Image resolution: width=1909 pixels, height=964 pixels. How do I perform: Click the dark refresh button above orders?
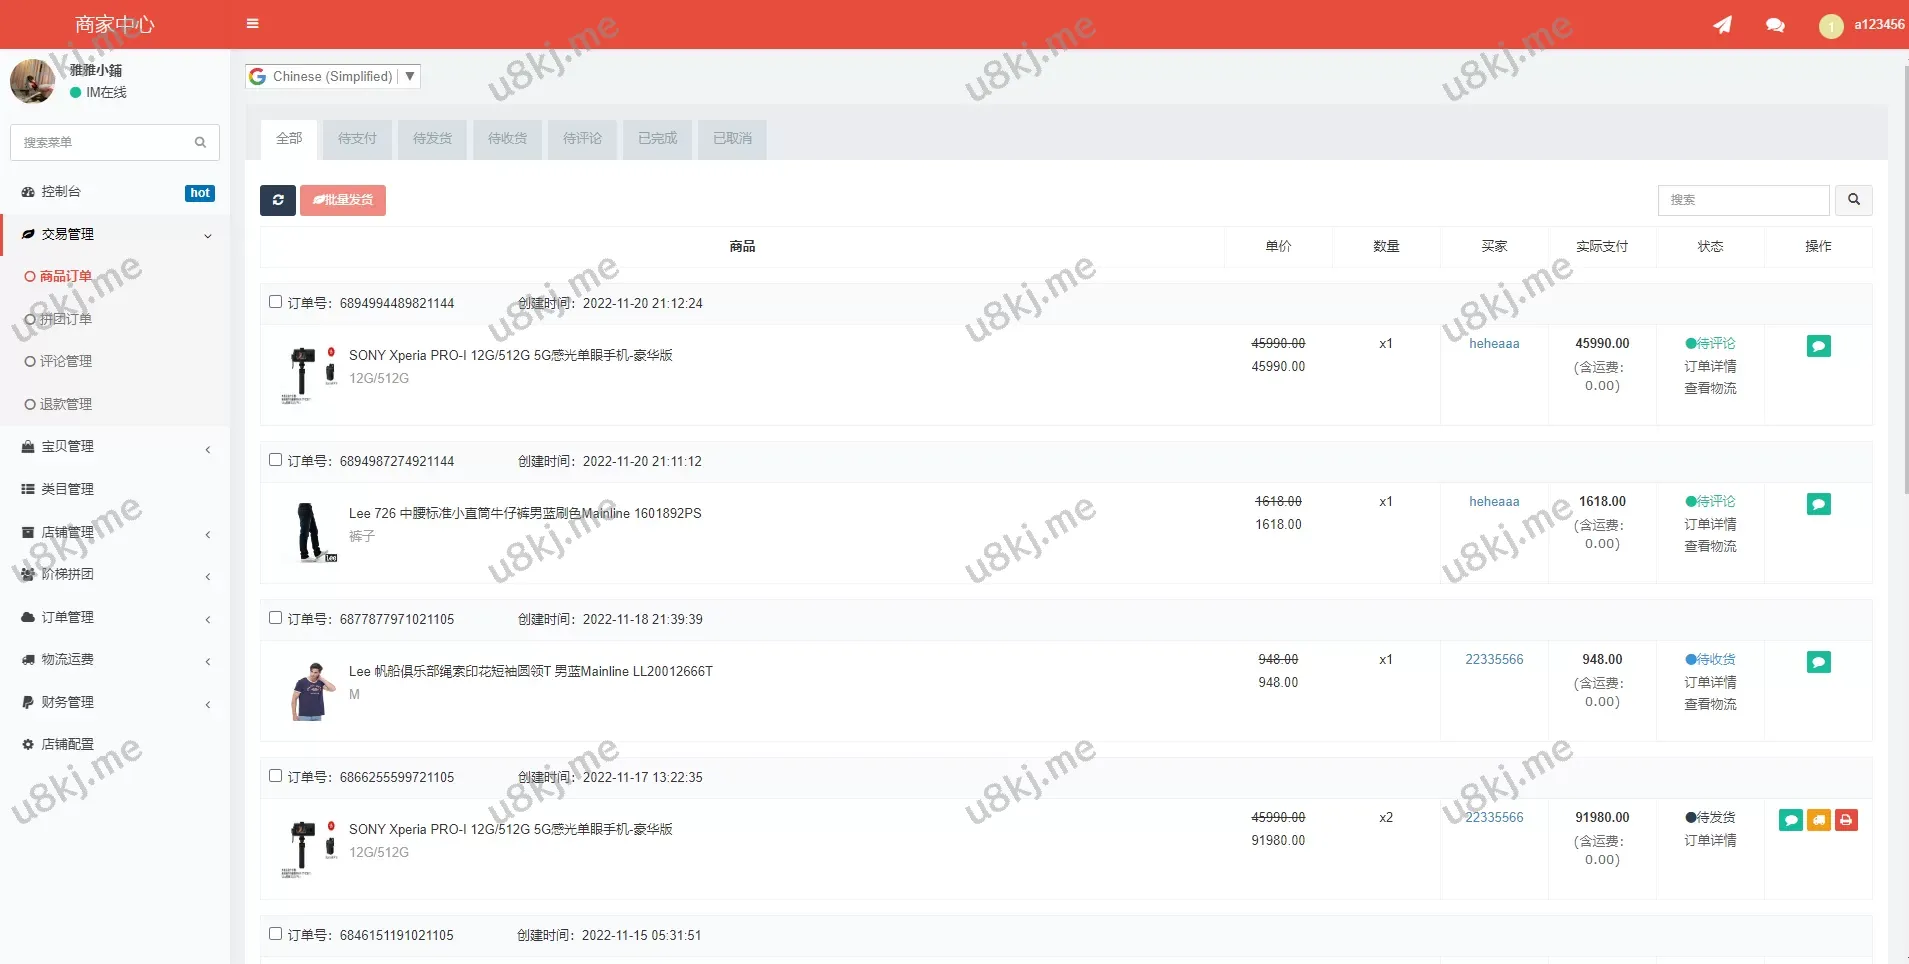(x=278, y=200)
